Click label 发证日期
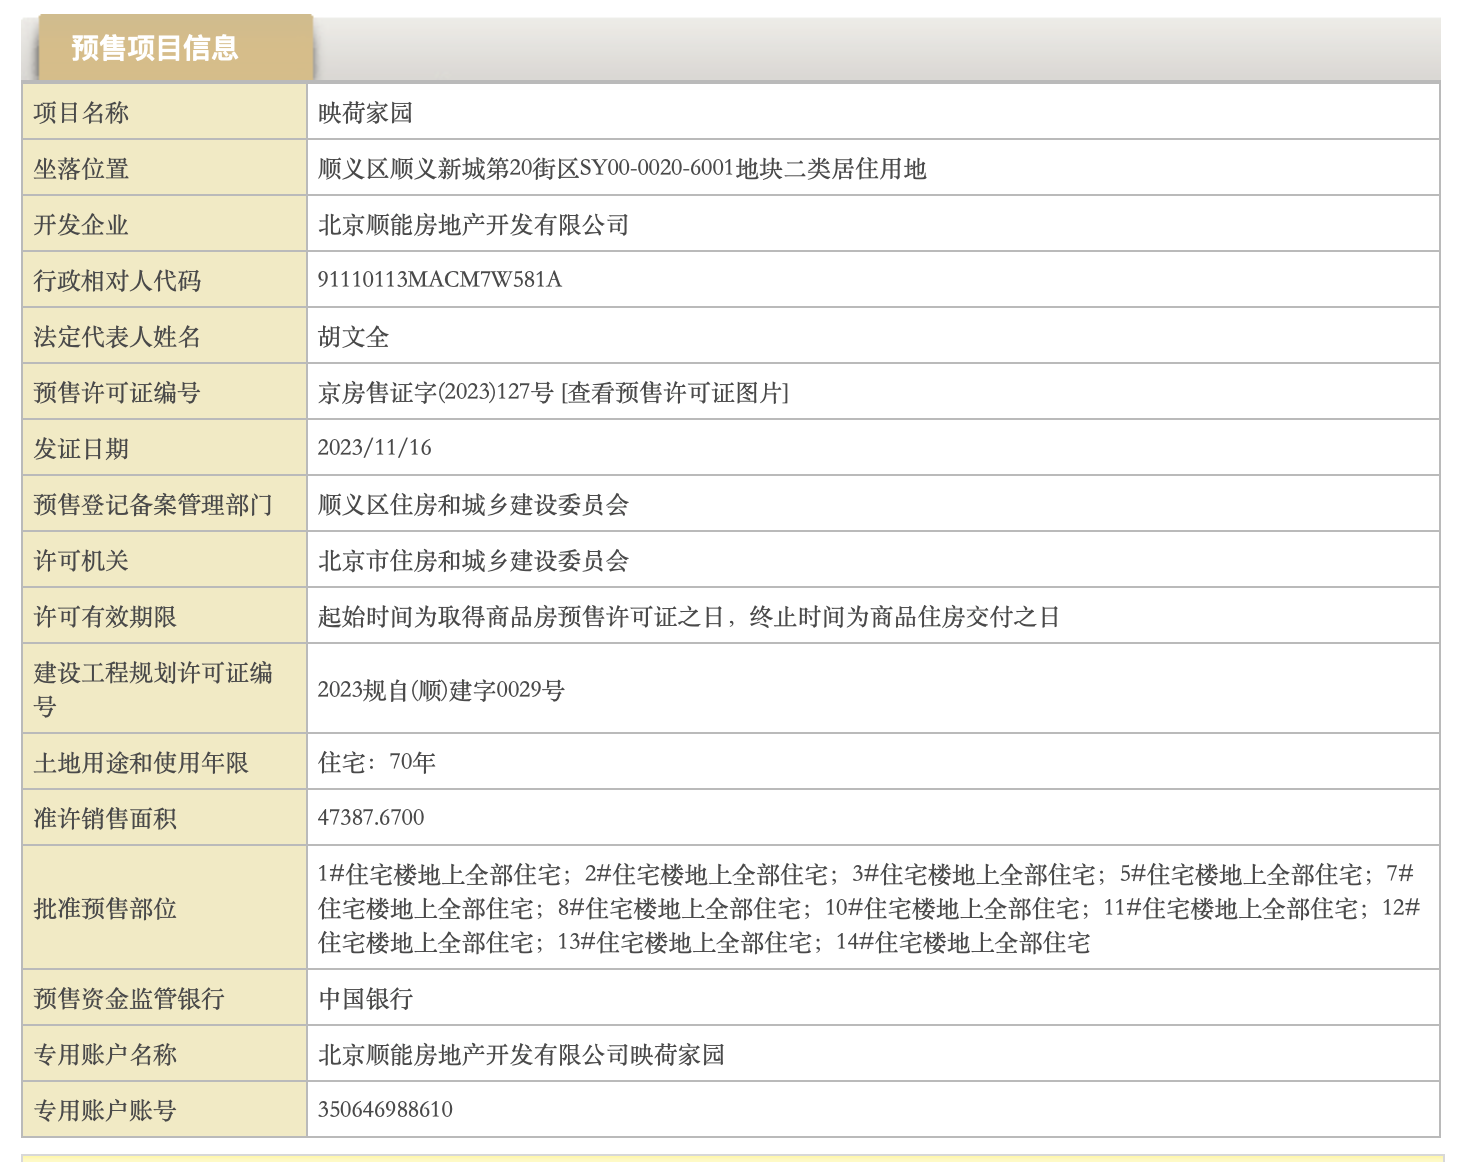The image size is (1468, 1162). [x=81, y=449]
